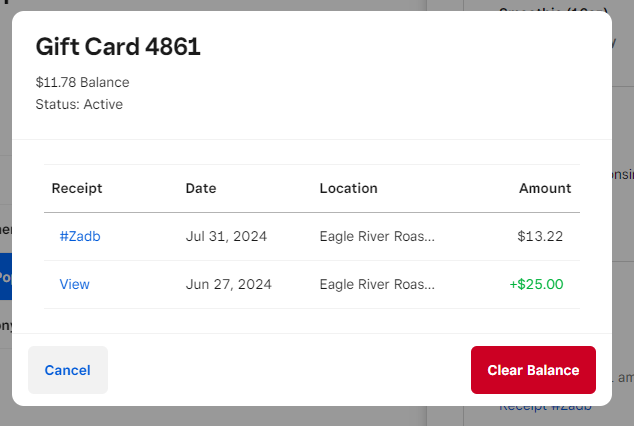The width and height of the screenshot is (634, 426).
Task: Click the $13.22 amount
Action: click(x=540, y=237)
